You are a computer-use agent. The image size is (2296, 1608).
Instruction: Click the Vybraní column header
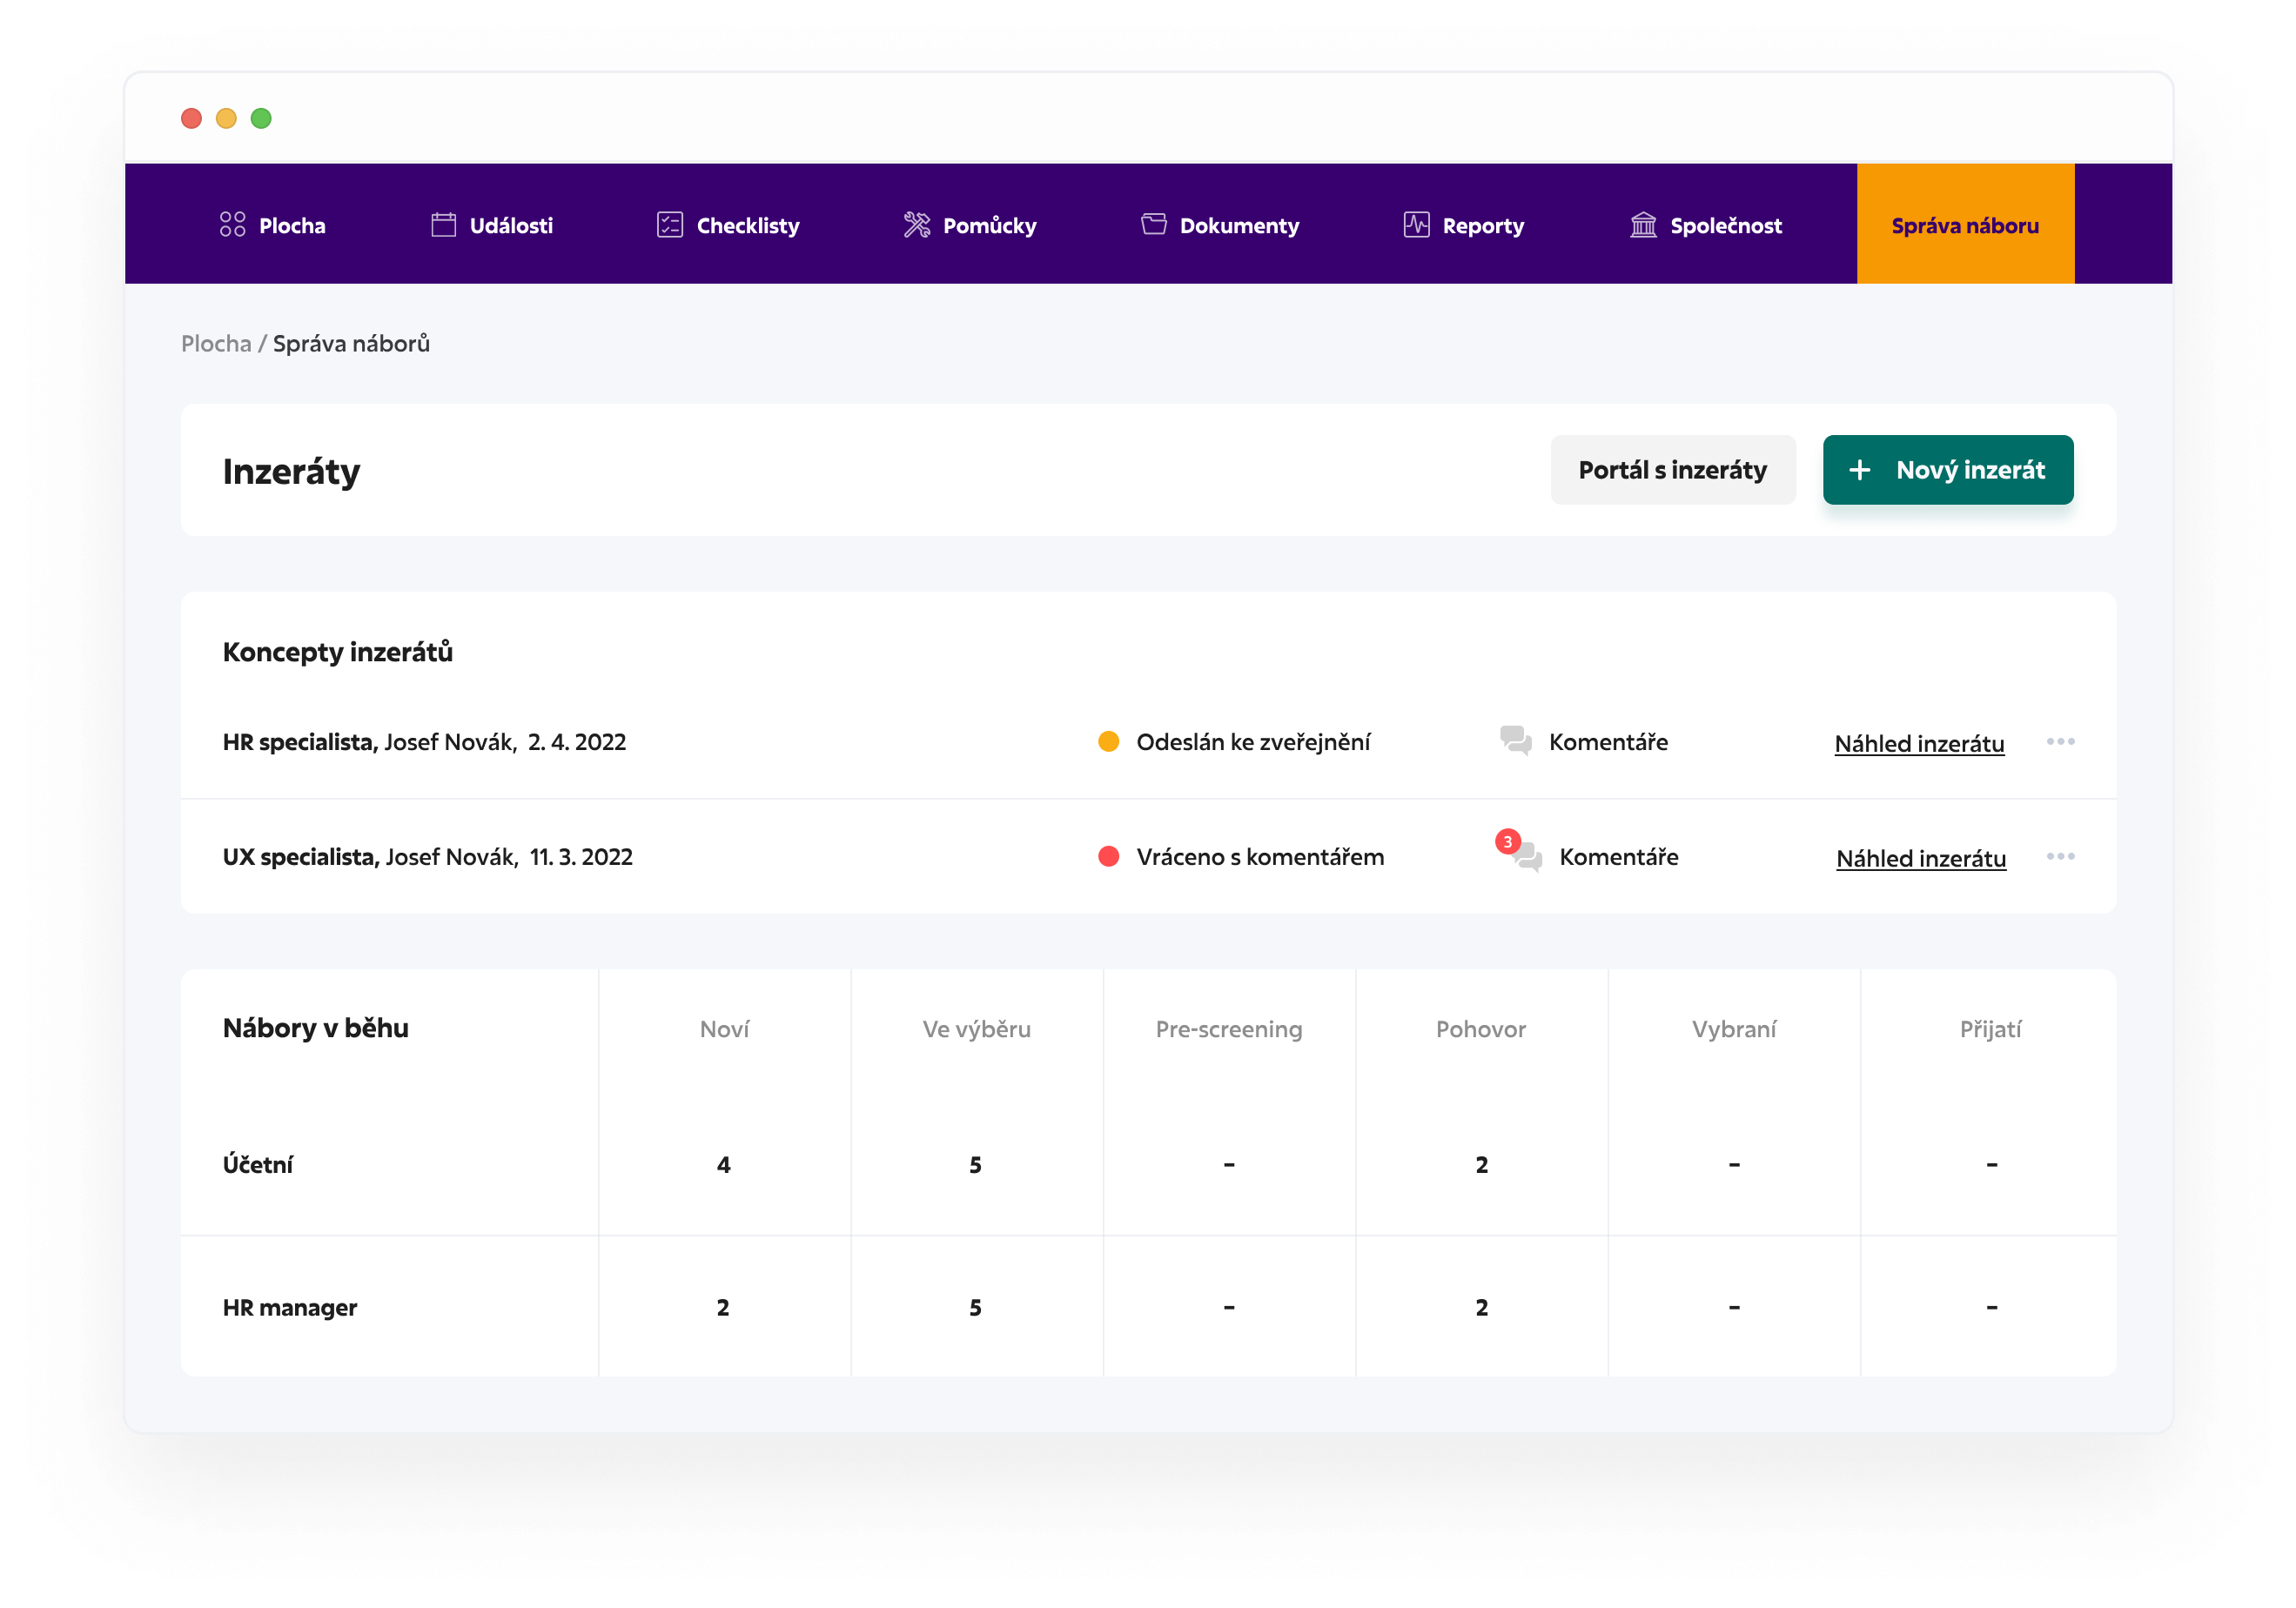click(x=1734, y=1029)
